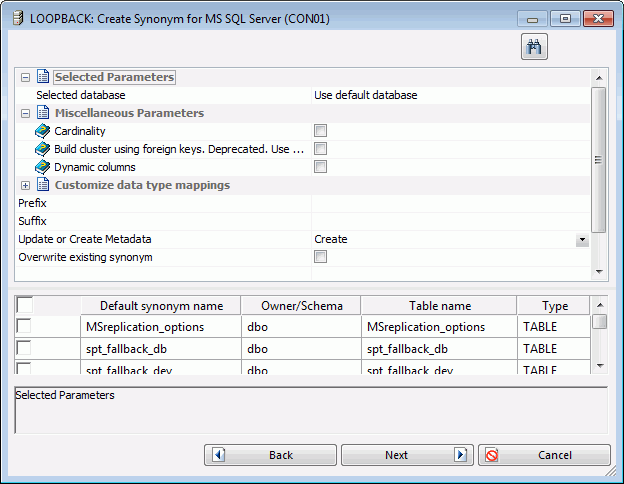Click the Cancel button

click(544, 455)
